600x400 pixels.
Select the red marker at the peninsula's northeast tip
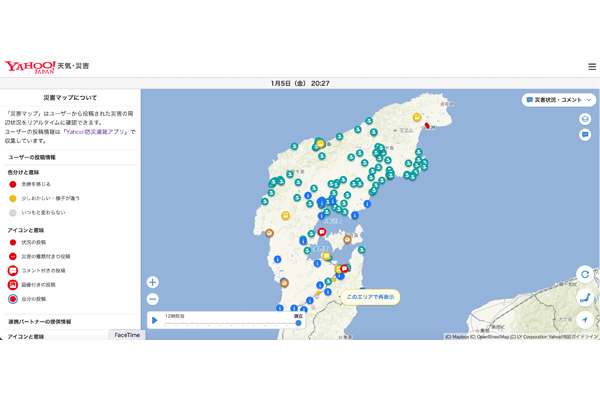[428, 126]
